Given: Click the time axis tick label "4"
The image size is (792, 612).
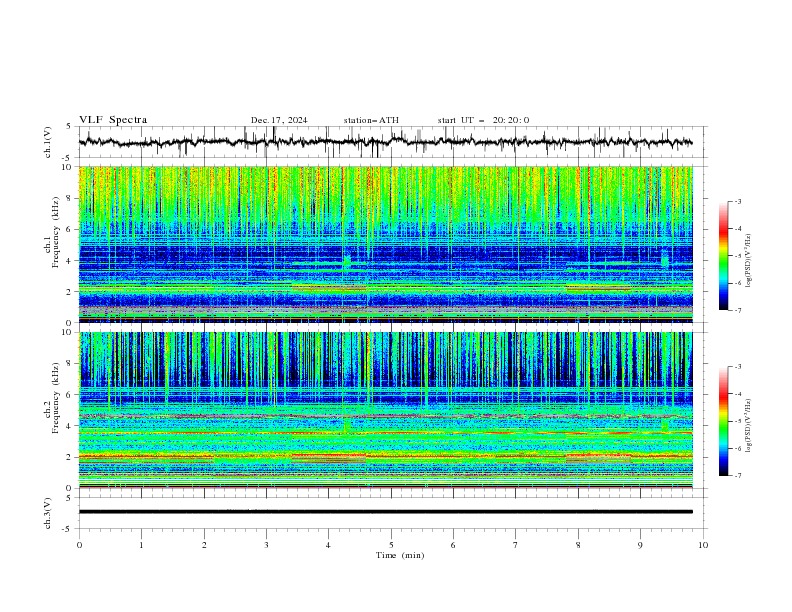Looking at the screenshot, I should click(328, 545).
